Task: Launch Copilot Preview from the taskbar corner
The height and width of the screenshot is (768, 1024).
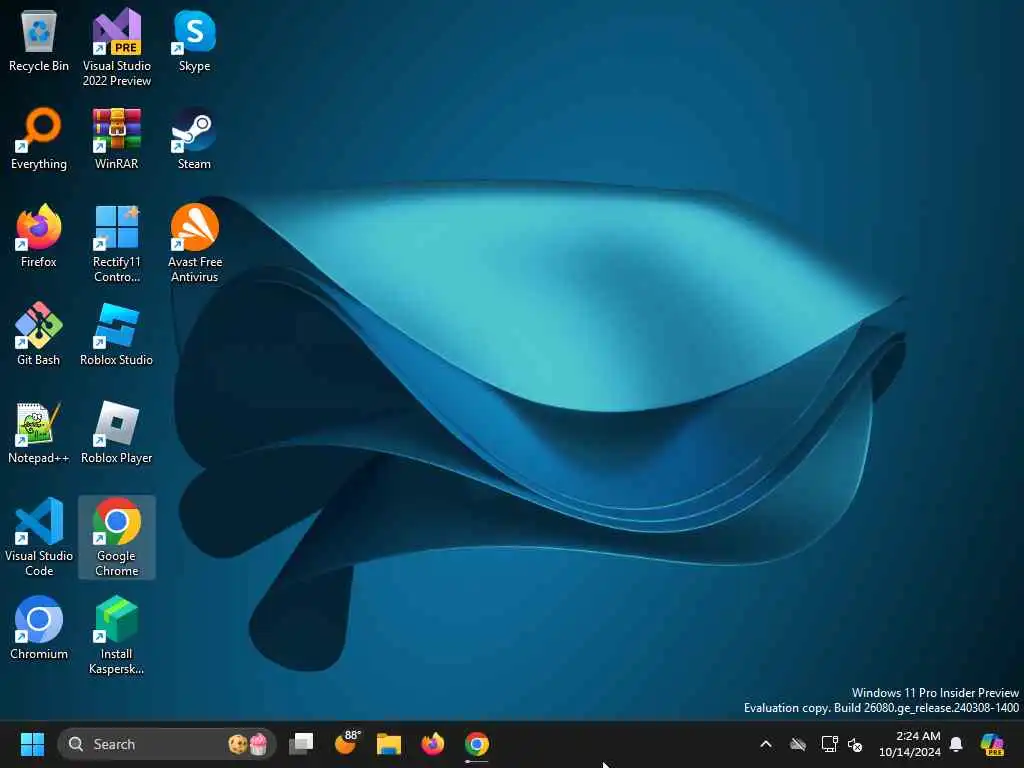Action: tap(992, 744)
